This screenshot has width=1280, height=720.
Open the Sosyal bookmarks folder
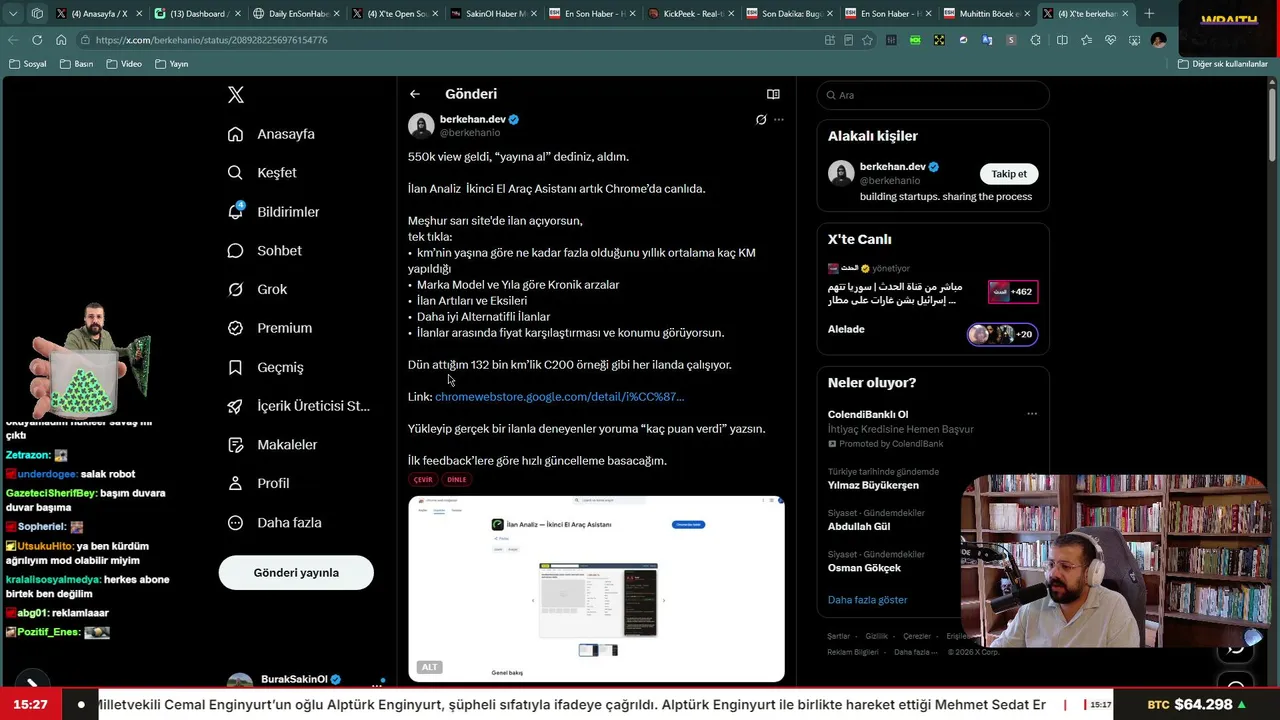[x=27, y=64]
